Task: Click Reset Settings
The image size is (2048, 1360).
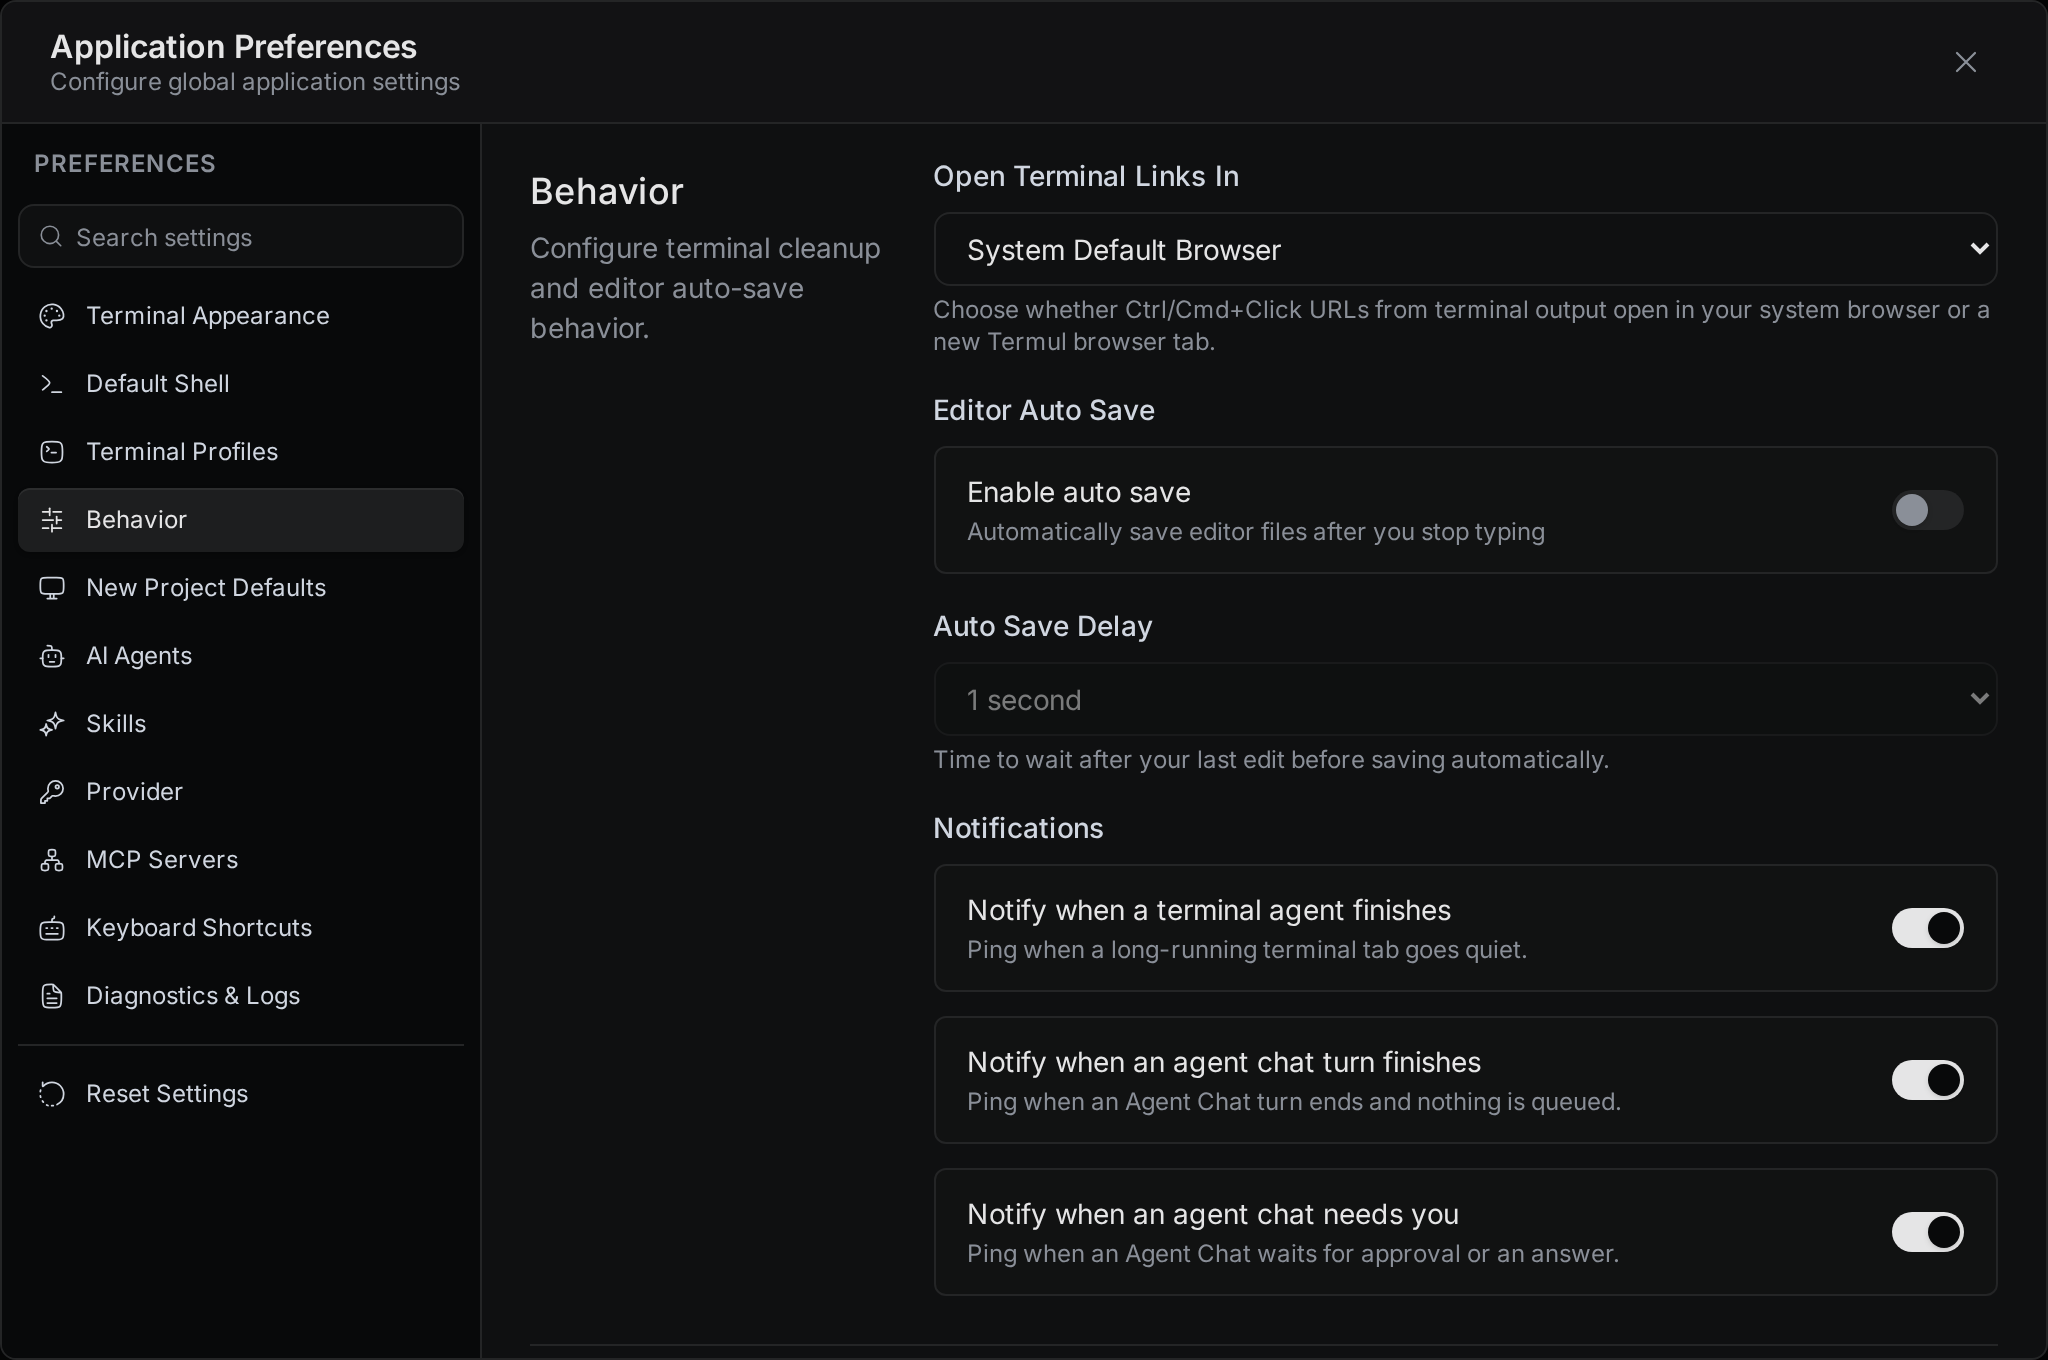Action: point(241,1094)
